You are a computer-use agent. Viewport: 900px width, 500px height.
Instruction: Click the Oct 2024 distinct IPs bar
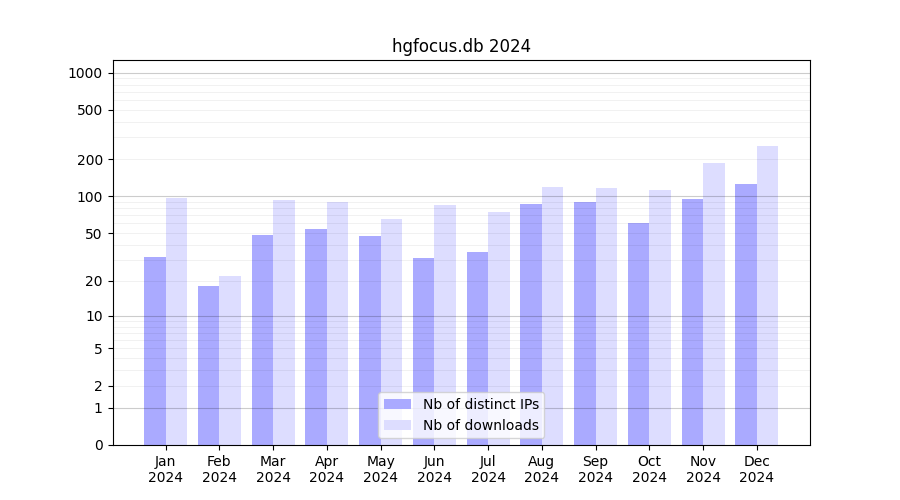point(638,334)
